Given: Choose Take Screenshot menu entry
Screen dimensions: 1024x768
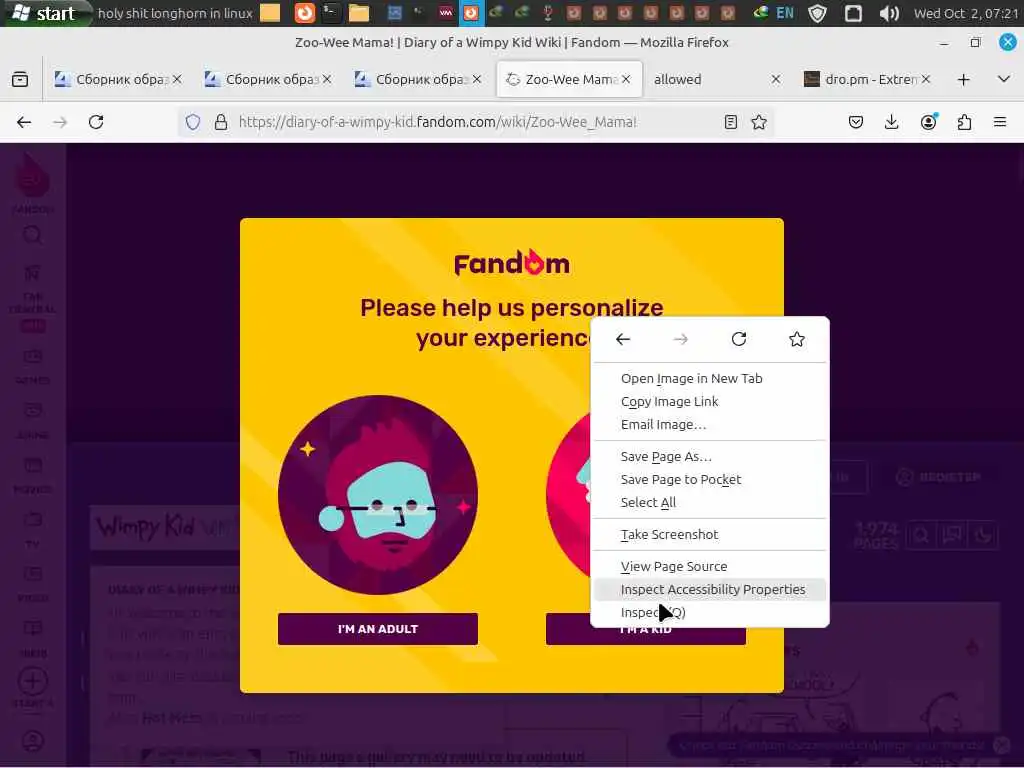Looking at the screenshot, I should [710, 534].
